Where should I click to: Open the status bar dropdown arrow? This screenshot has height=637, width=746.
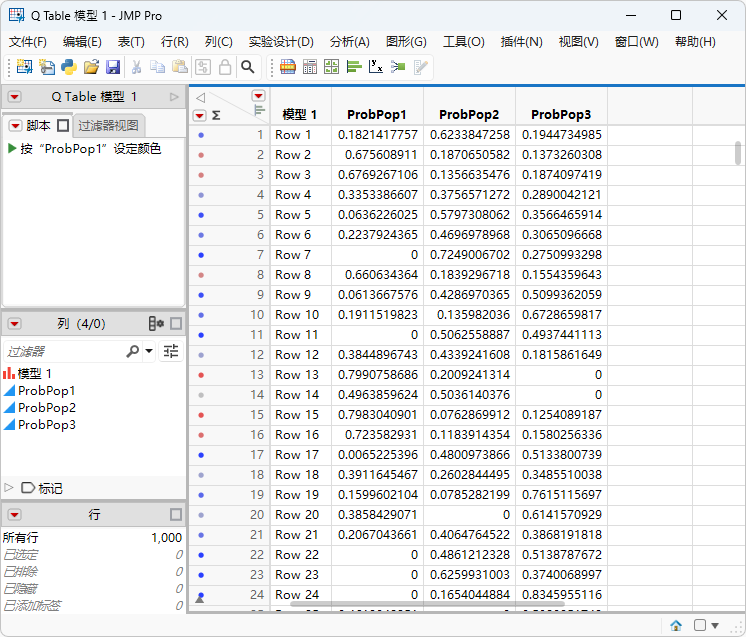point(715,626)
